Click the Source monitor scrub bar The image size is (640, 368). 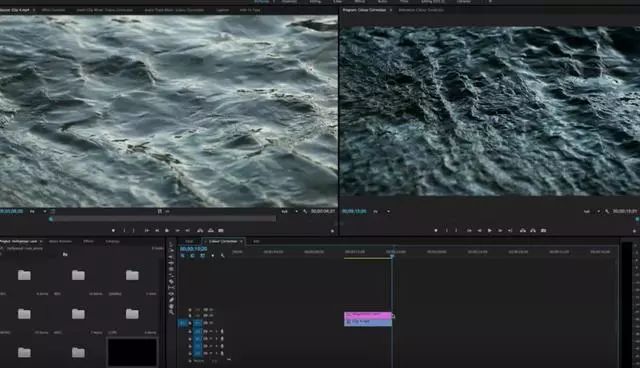(x=163, y=219)
